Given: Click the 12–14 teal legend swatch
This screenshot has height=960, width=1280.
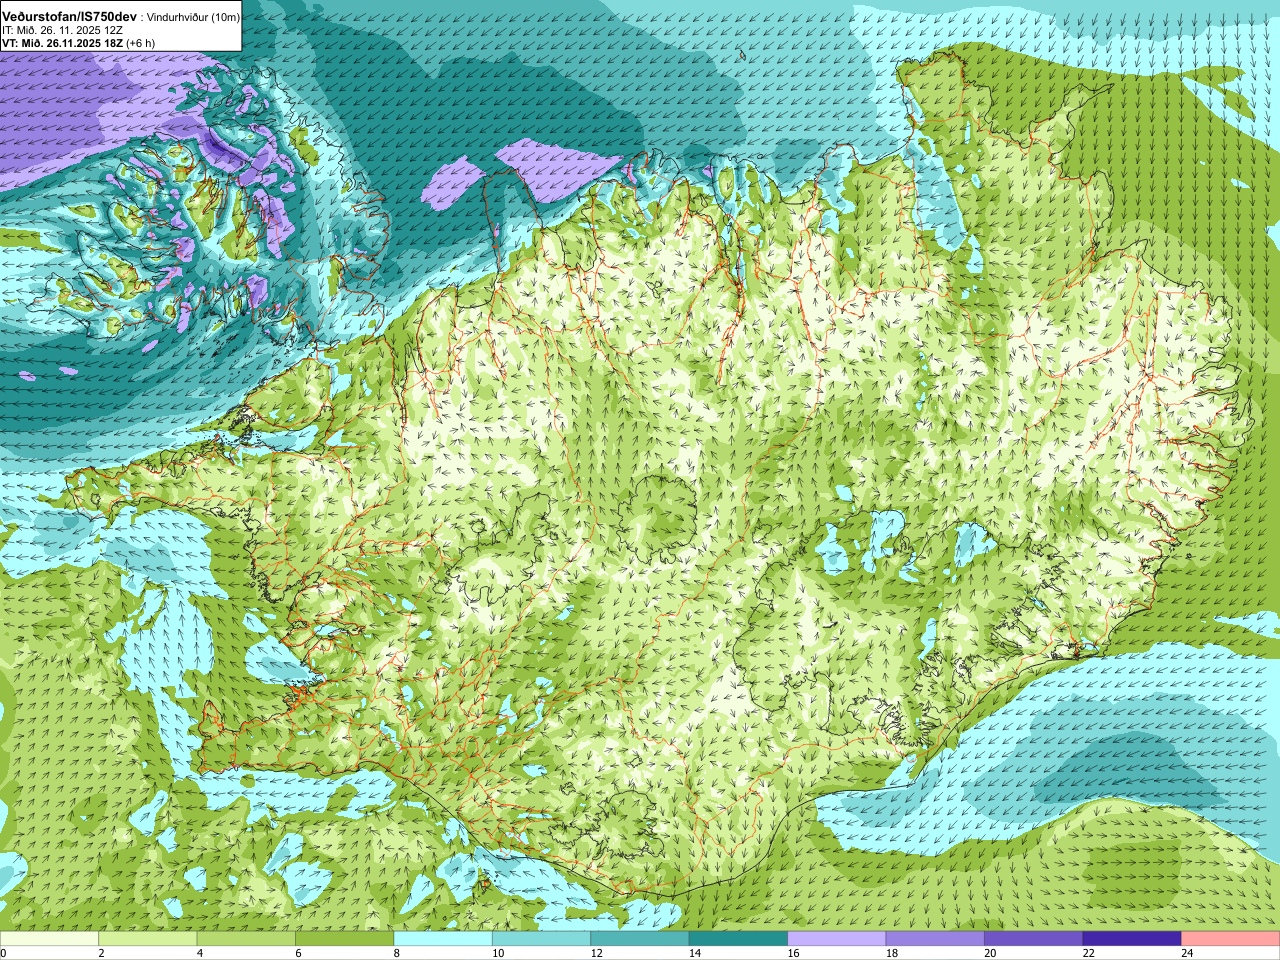Looking at the screenshot, I should pos(640,939).
